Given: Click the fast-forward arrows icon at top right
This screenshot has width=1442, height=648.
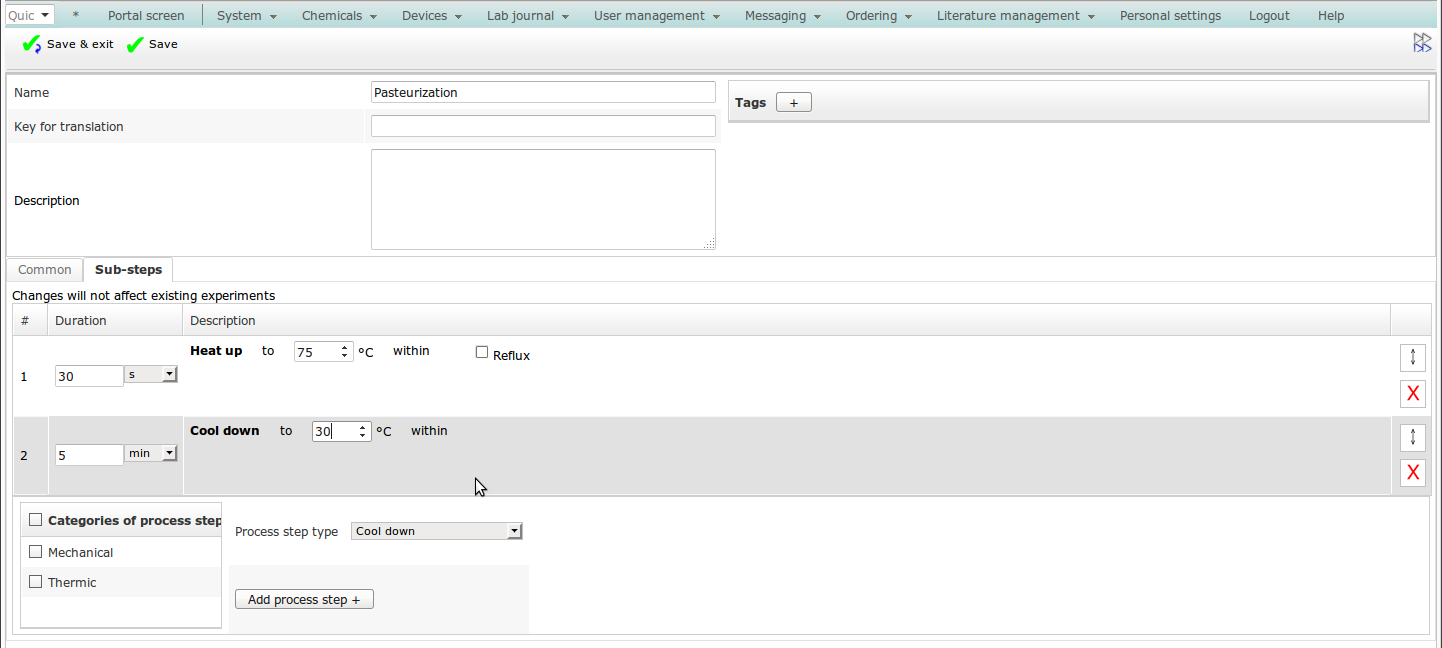Looking at the screenshot, I should coord(1421,42).
